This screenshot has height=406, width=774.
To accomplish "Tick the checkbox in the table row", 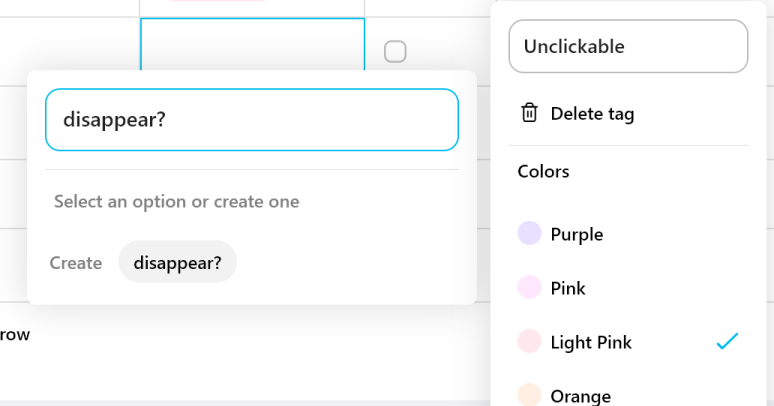I will tap(395, 51).
